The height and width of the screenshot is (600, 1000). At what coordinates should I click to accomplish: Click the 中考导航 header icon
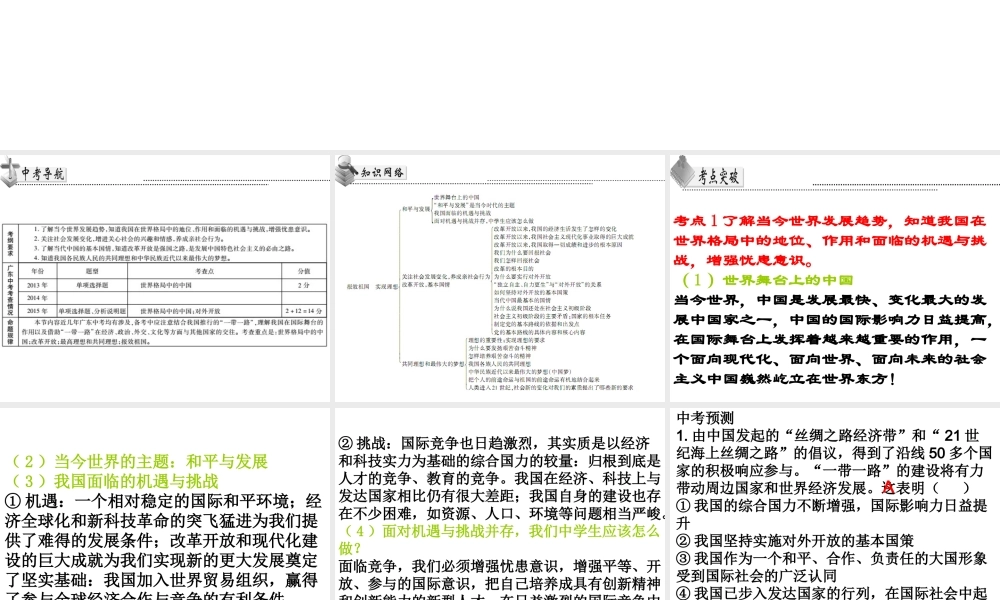[x=10, y=171]
